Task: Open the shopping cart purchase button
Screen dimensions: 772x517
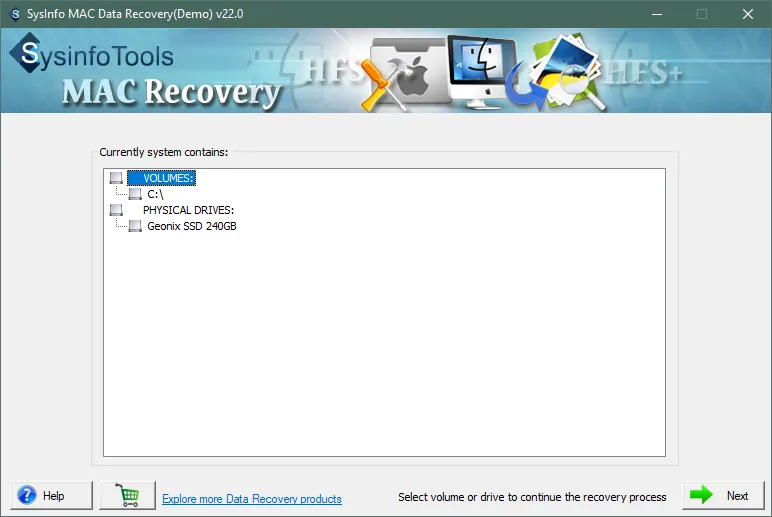Action: point(128,495)
